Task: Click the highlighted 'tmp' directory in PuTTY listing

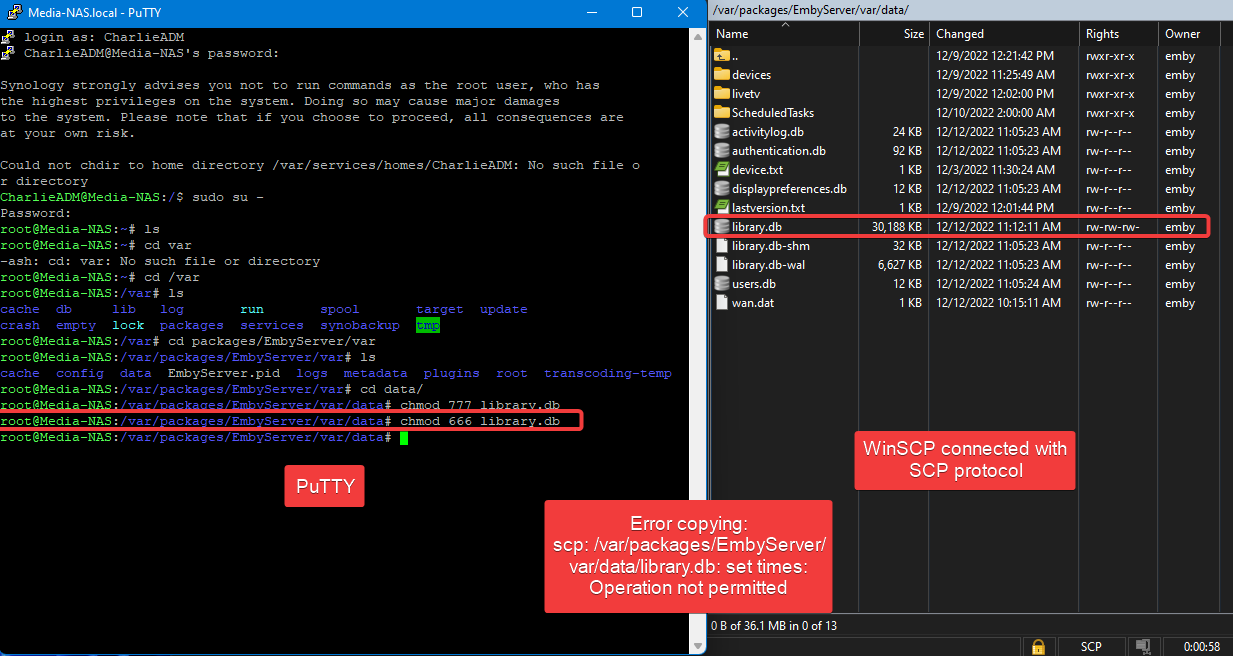Action: [x=428, y=325]
